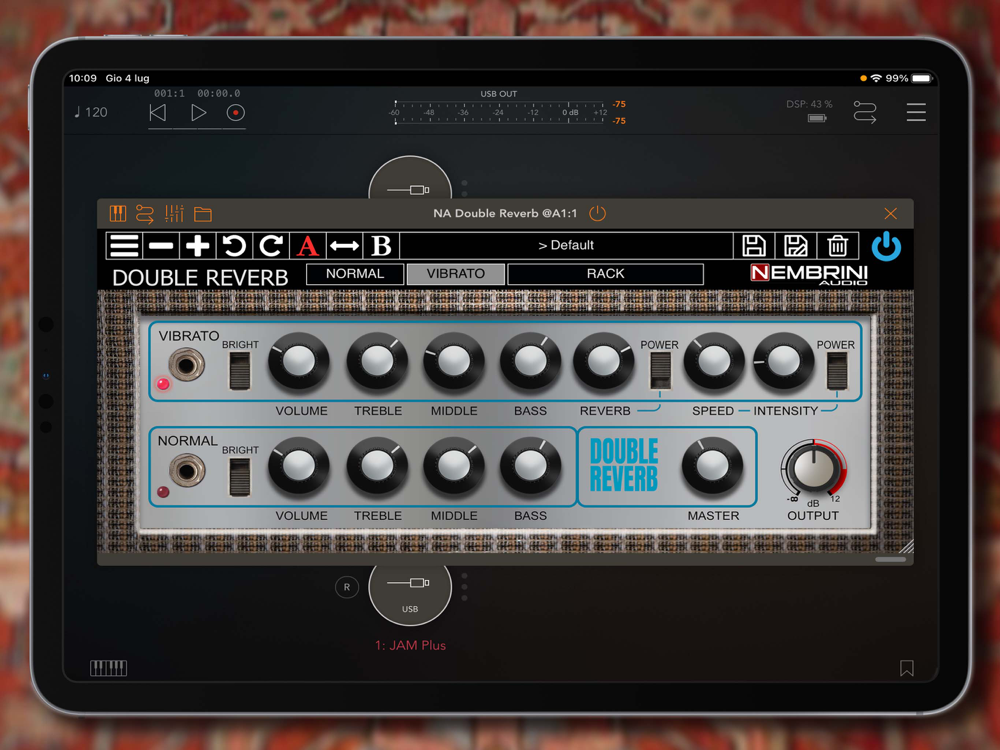Viewport: 1000px width, 750px height.
Task: Save the current preset
Action: [754, 246]
